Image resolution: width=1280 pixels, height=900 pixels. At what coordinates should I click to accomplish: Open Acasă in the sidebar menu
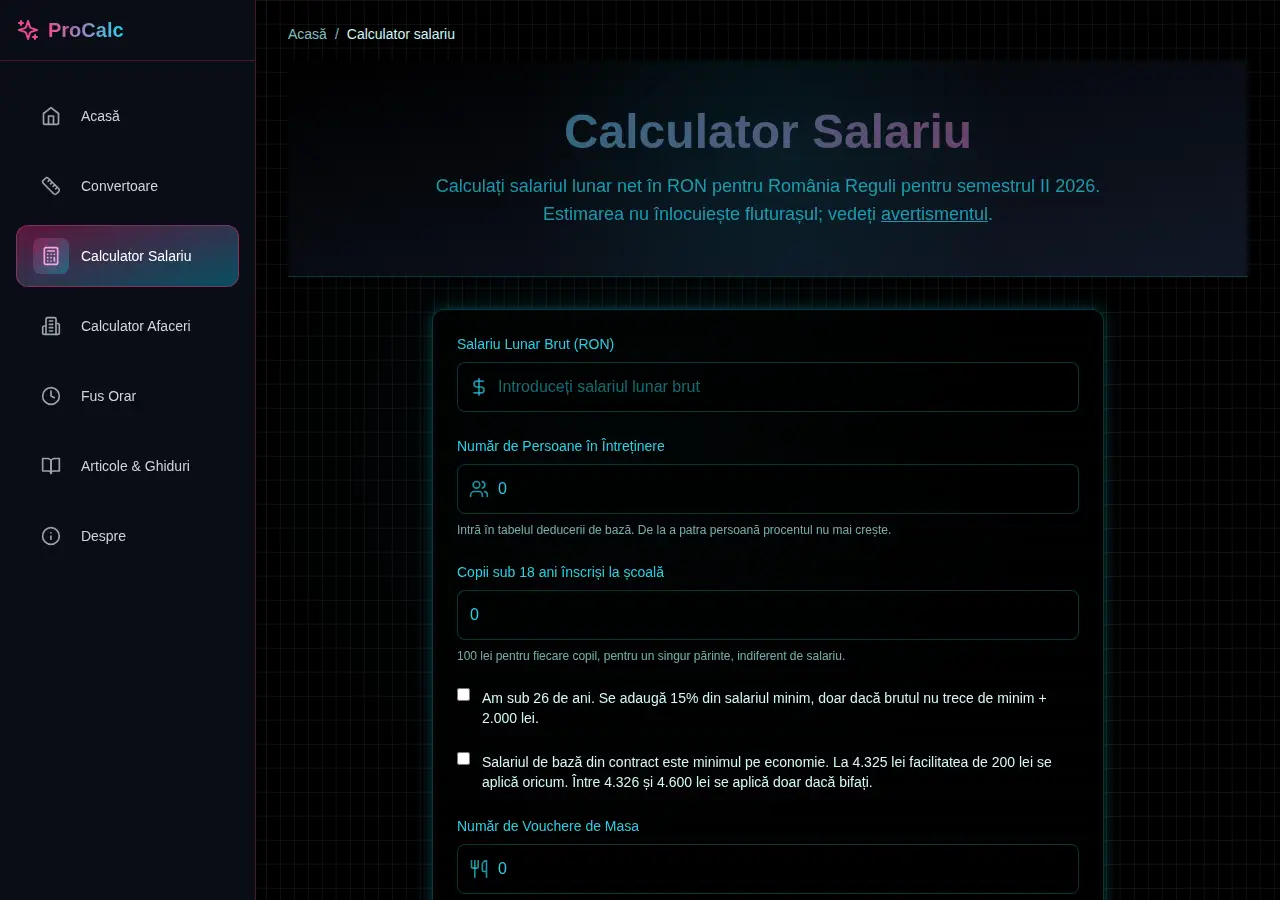(127, 116)
